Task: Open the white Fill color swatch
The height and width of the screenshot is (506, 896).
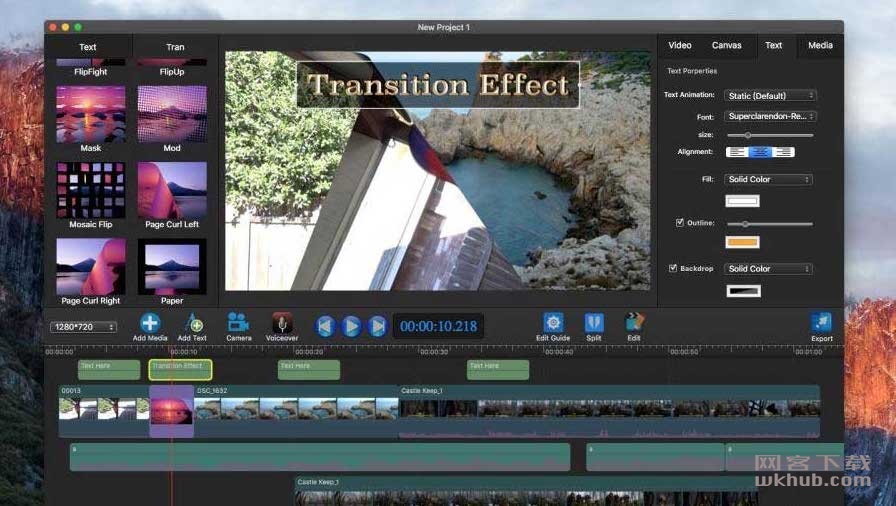Action: point(742,201)
